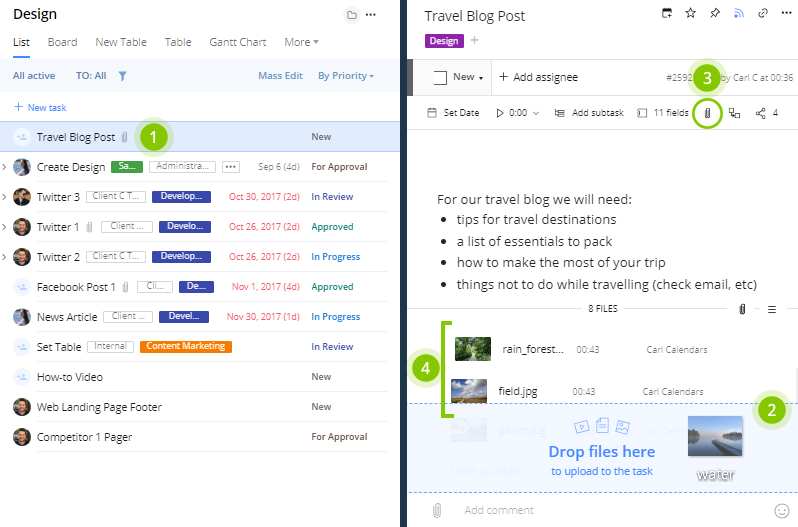Open Competitor 1 Pager task
798x527 pixels.
84,437
